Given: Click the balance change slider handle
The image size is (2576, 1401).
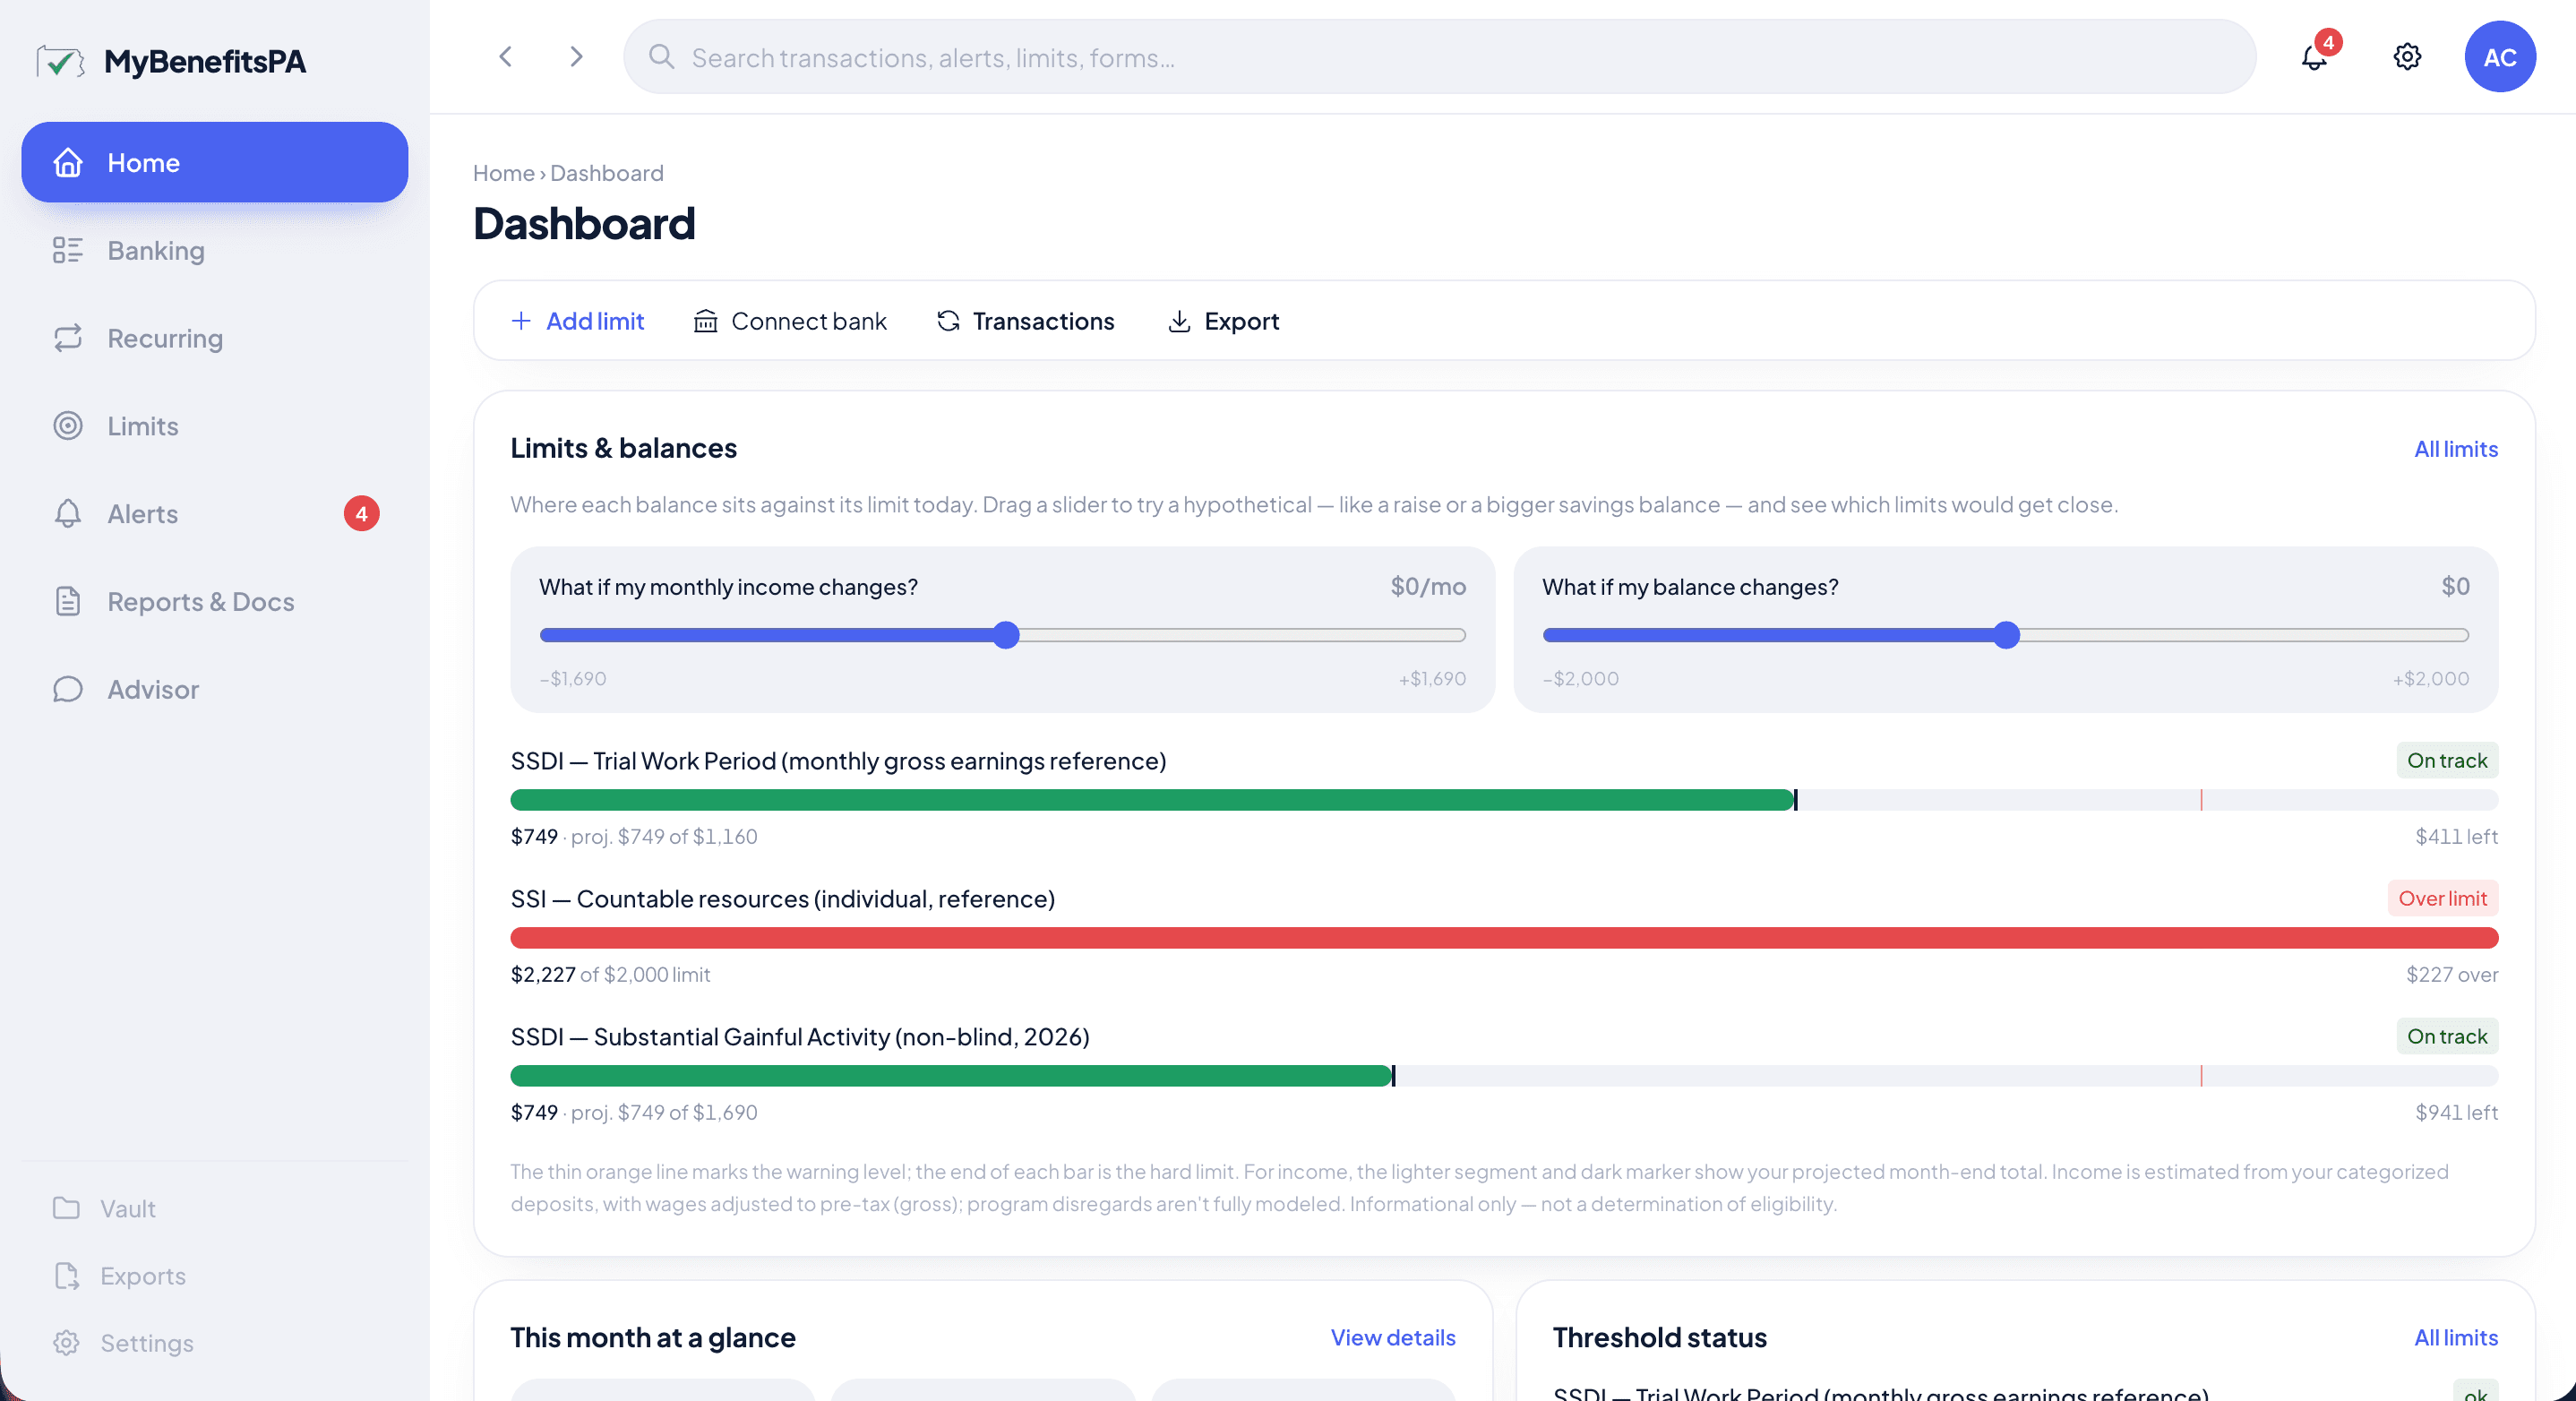Looking at the screenshot, I should (2006, 635).
